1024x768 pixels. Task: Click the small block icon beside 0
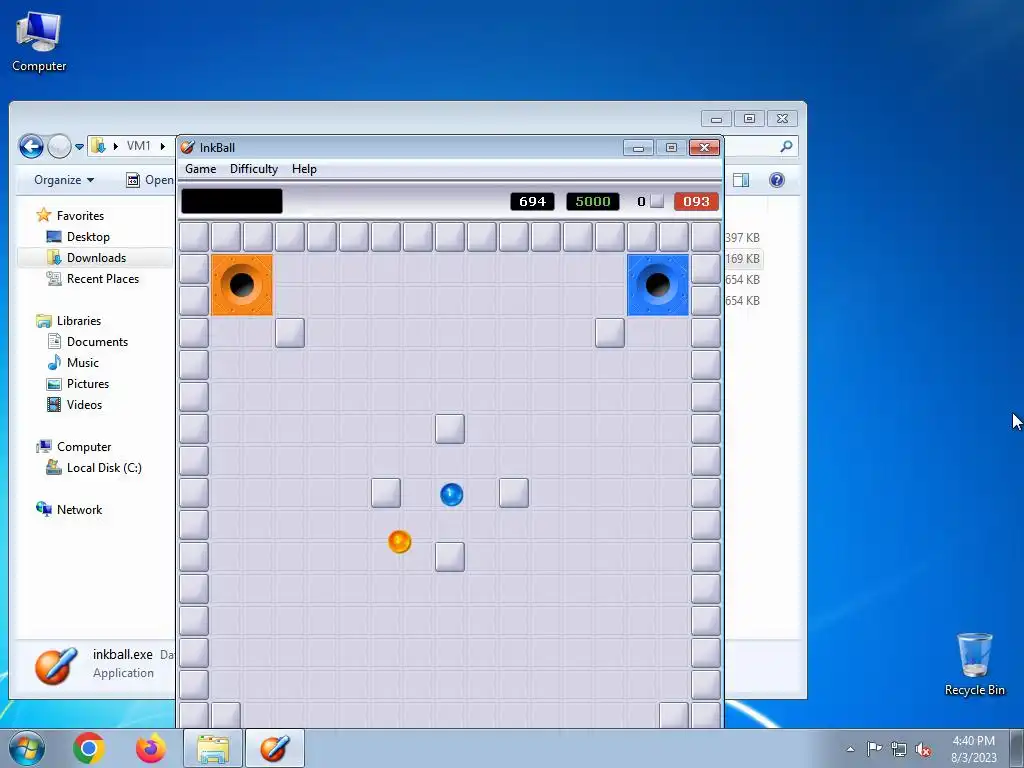657,201
